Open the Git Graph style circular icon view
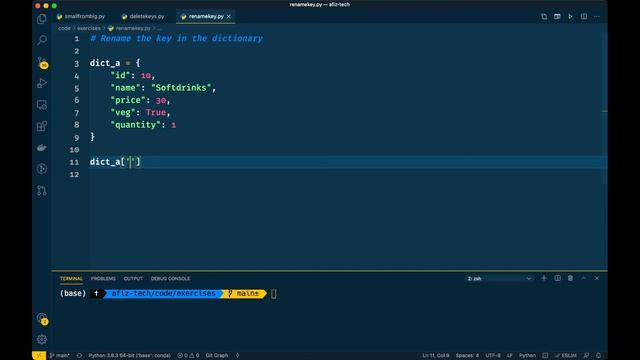640x360 pixels. (x=42, y=169)
